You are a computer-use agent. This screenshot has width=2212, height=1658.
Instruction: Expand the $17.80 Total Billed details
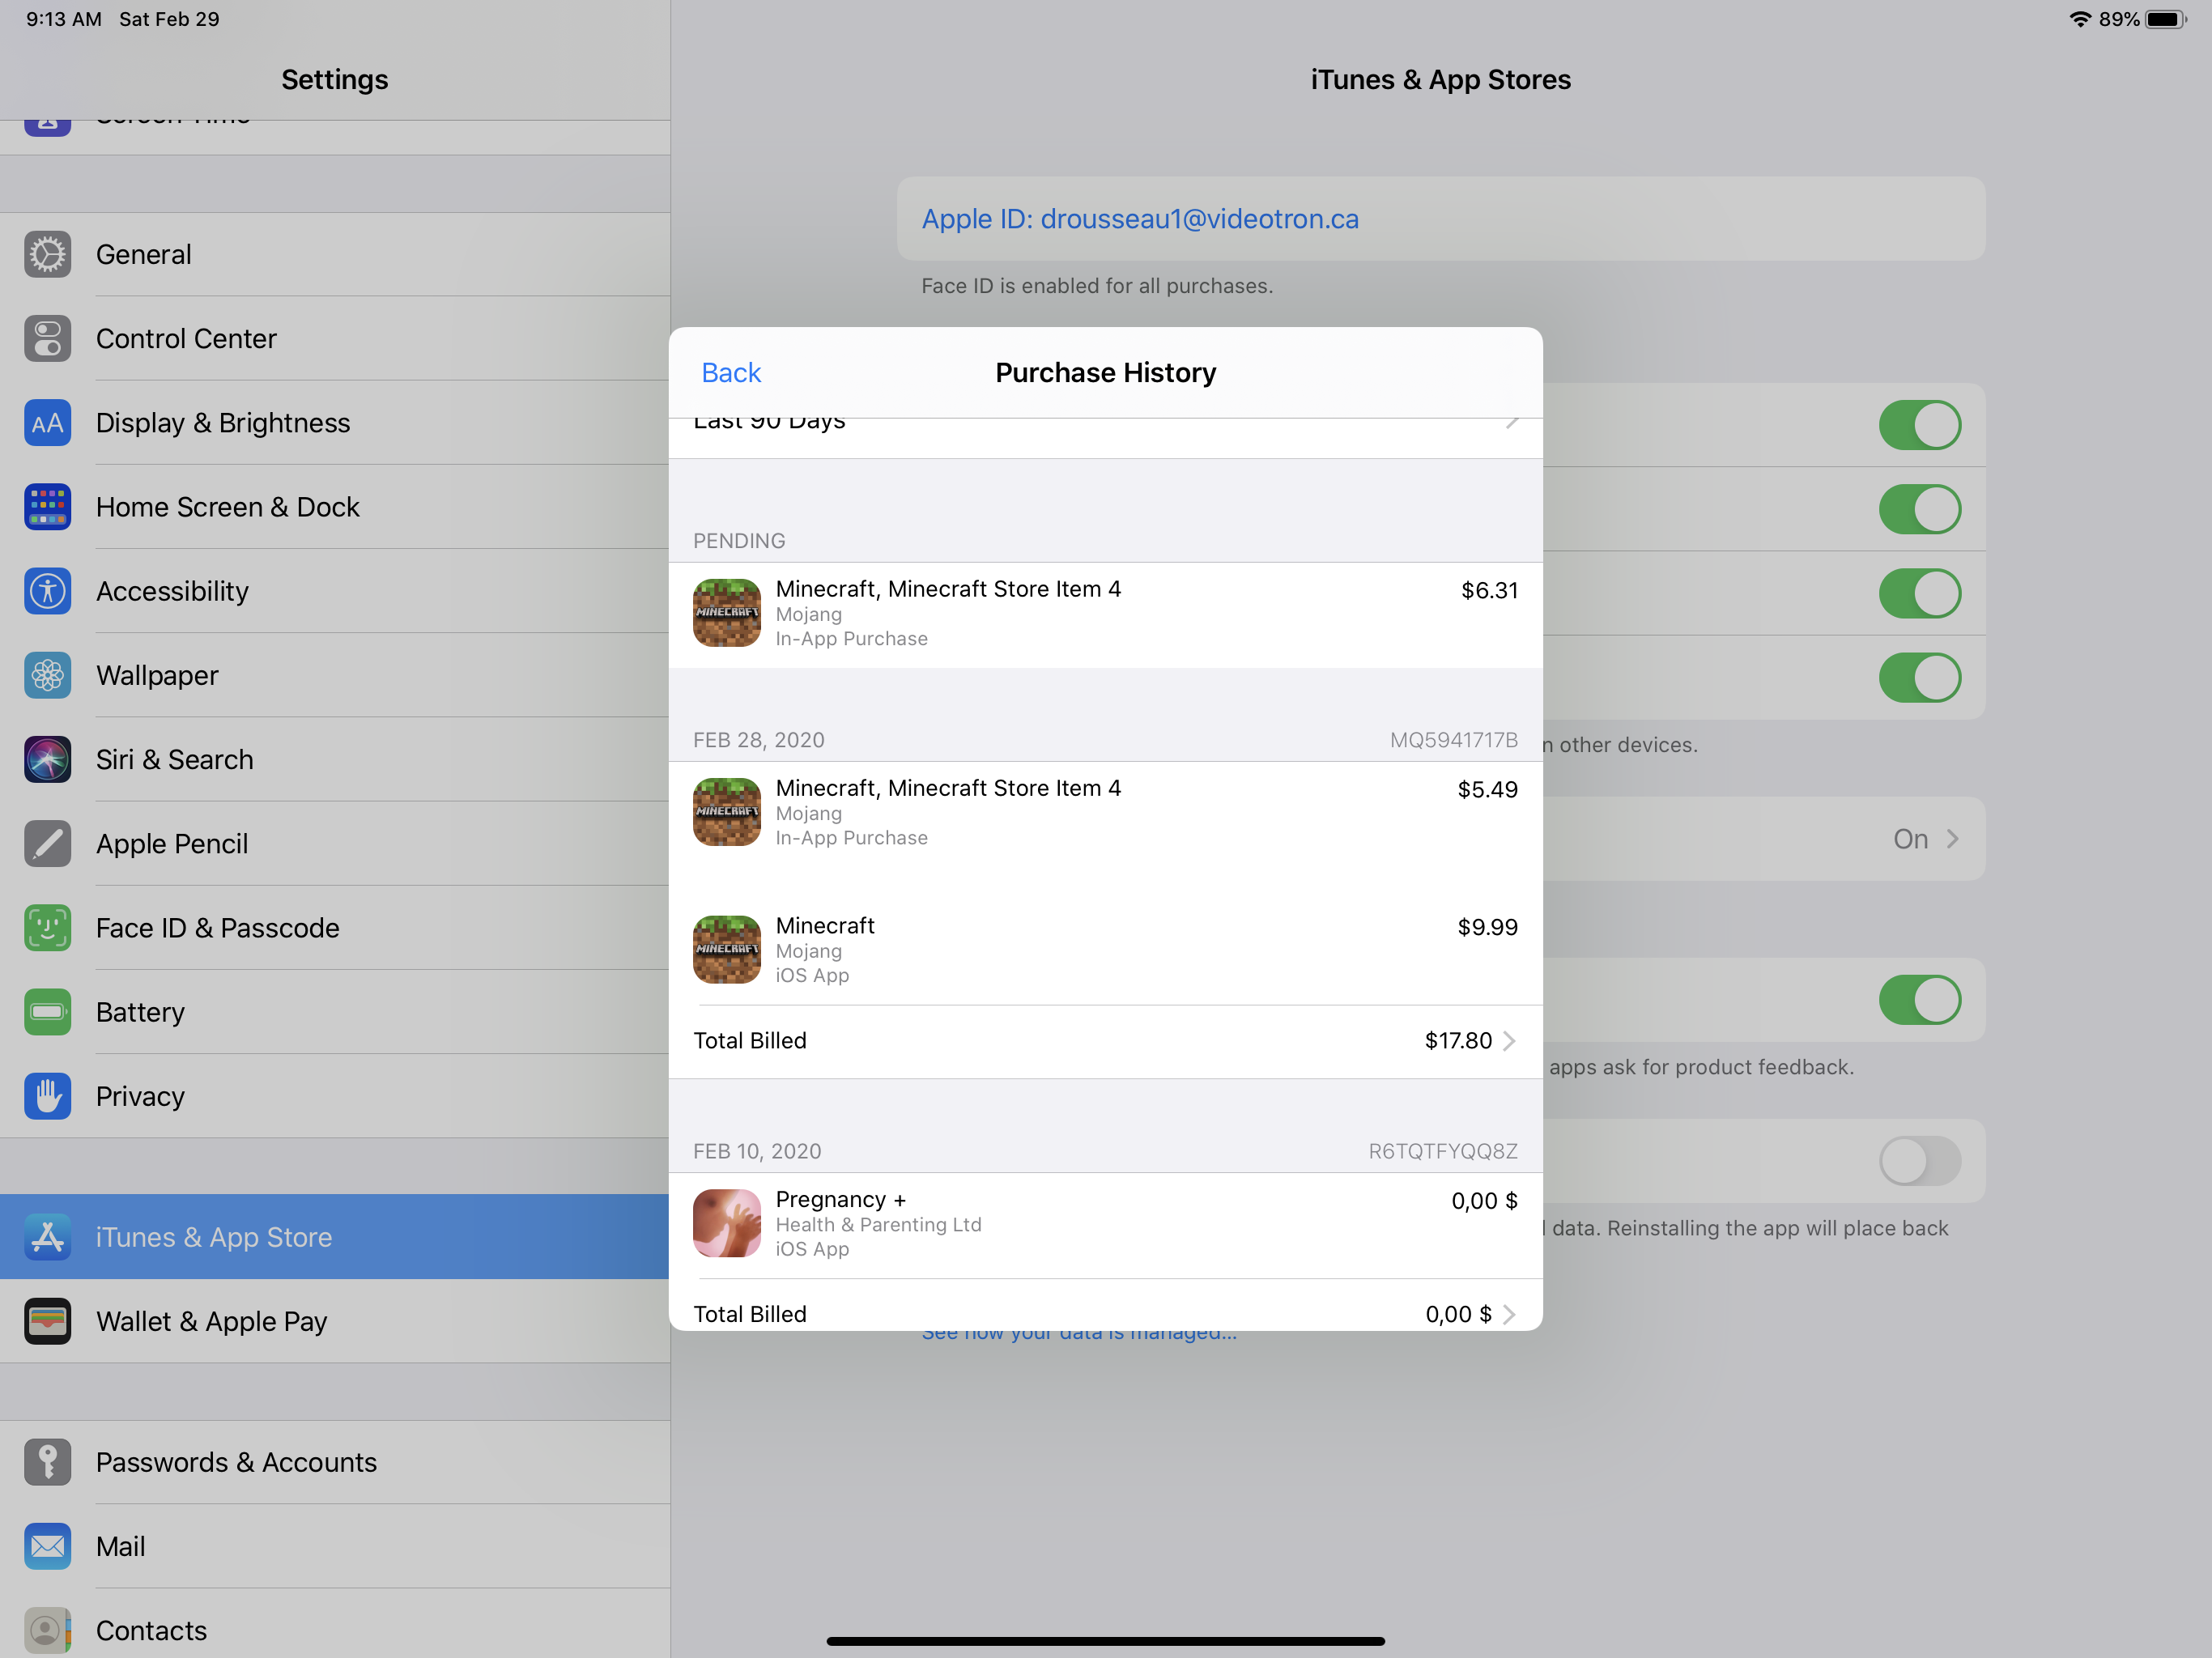[1508, 1041]
